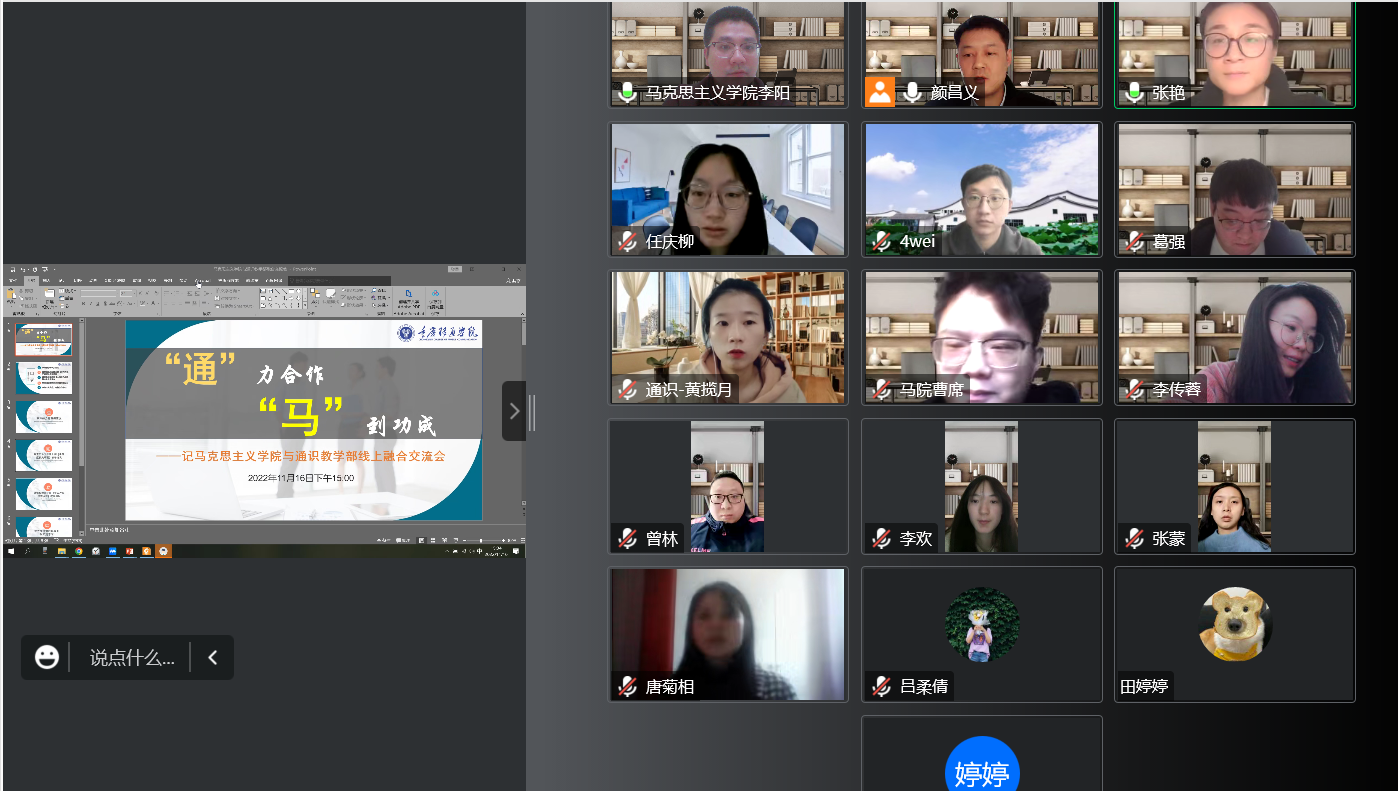
Task: Click the Chrome icon in the shared taskbar
Action: 79,551
